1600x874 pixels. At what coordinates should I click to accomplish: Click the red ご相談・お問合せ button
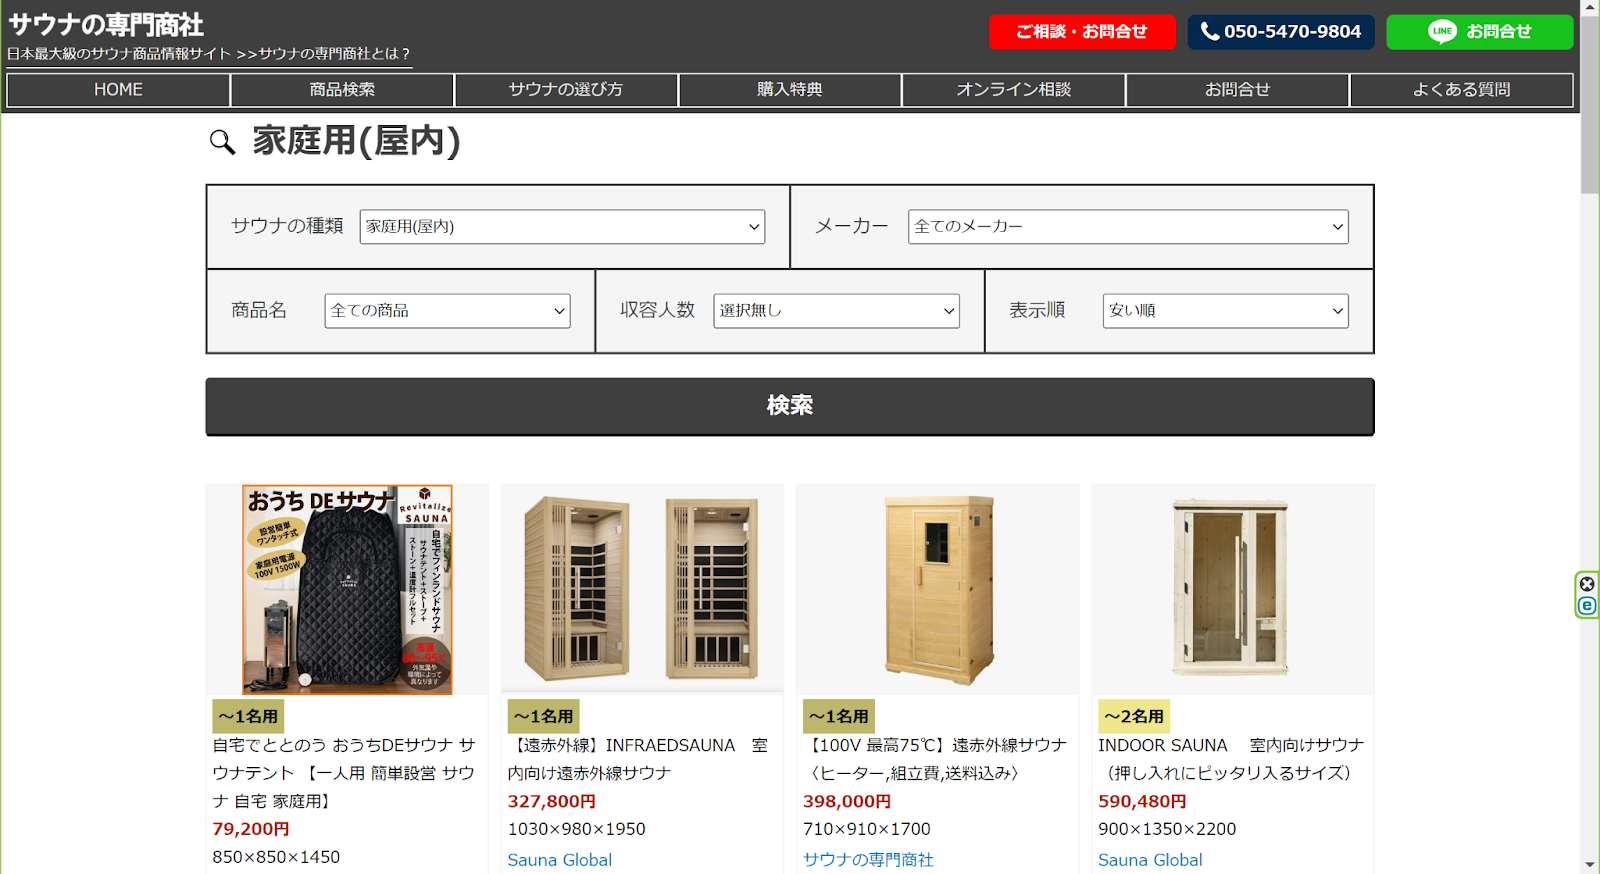1082,32
